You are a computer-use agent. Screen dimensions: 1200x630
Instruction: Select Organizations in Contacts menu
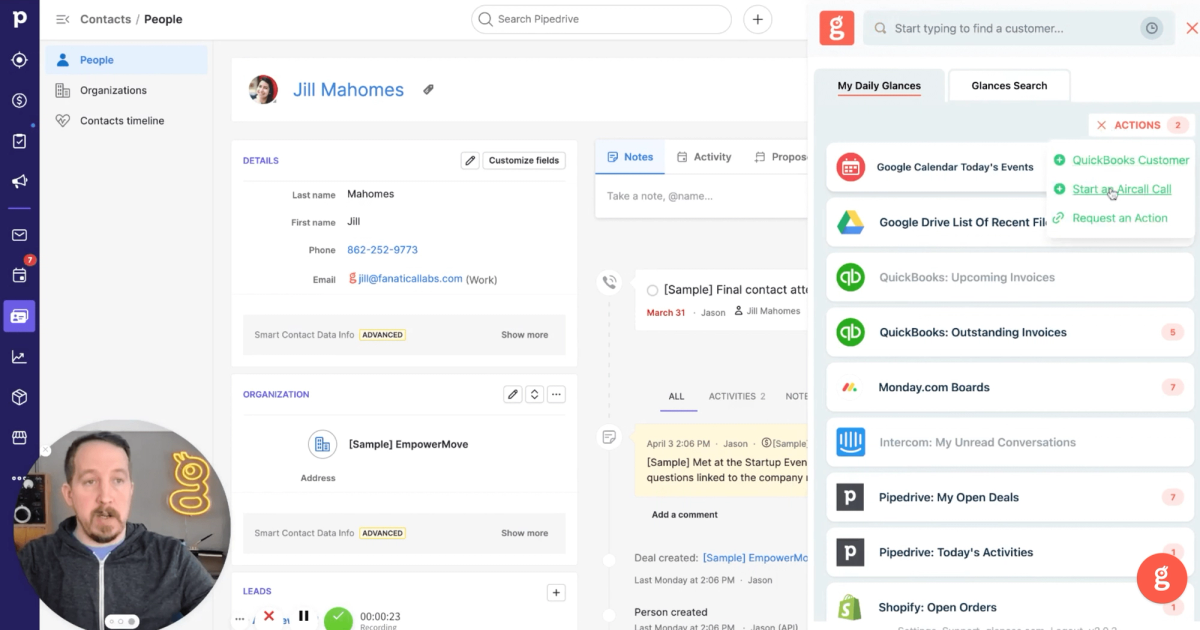point(125,90)
